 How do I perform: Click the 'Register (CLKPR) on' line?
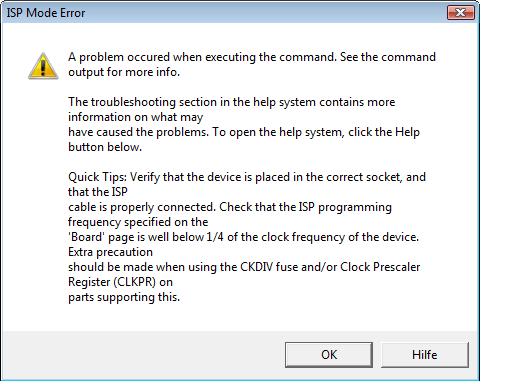pos(120,282)
